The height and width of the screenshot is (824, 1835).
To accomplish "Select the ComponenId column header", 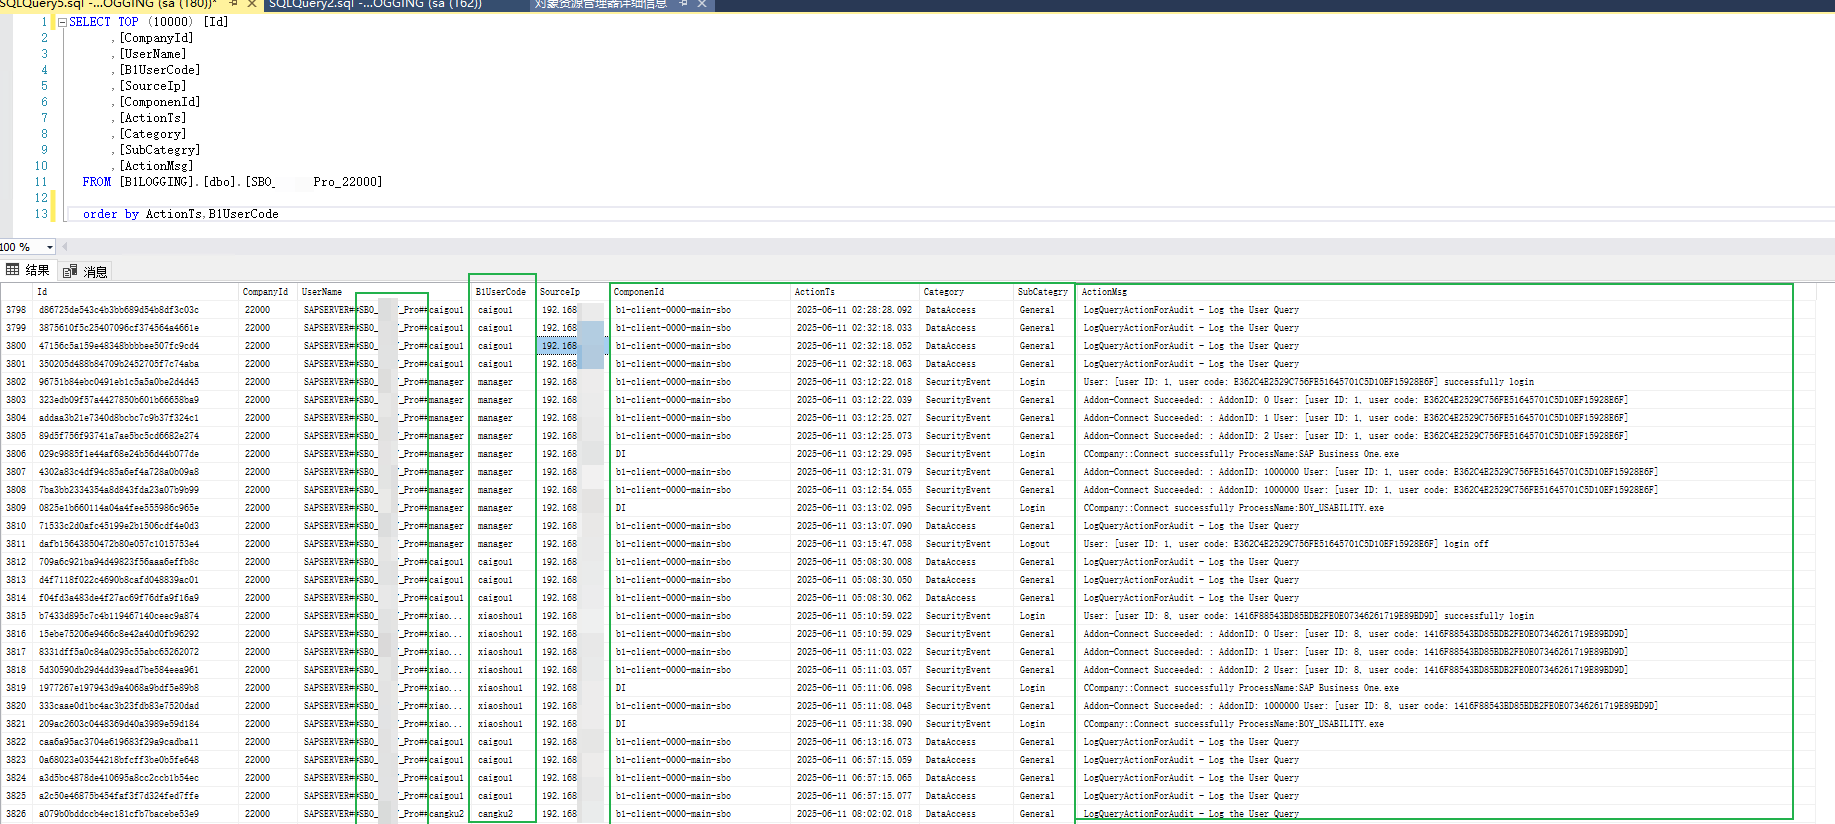I will (x=700, y=292).
